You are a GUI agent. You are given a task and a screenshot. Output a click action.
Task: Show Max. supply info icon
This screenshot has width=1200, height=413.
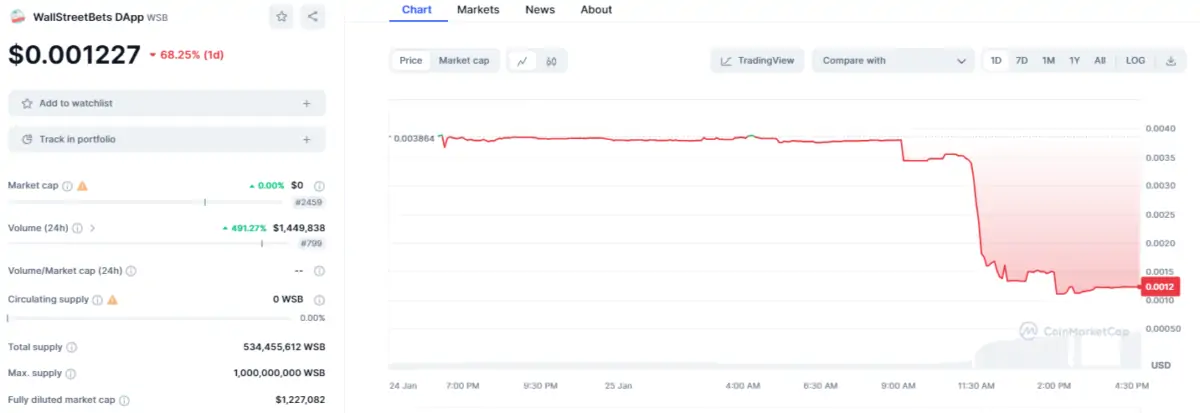pyautogui.click(x=70, y=373)
